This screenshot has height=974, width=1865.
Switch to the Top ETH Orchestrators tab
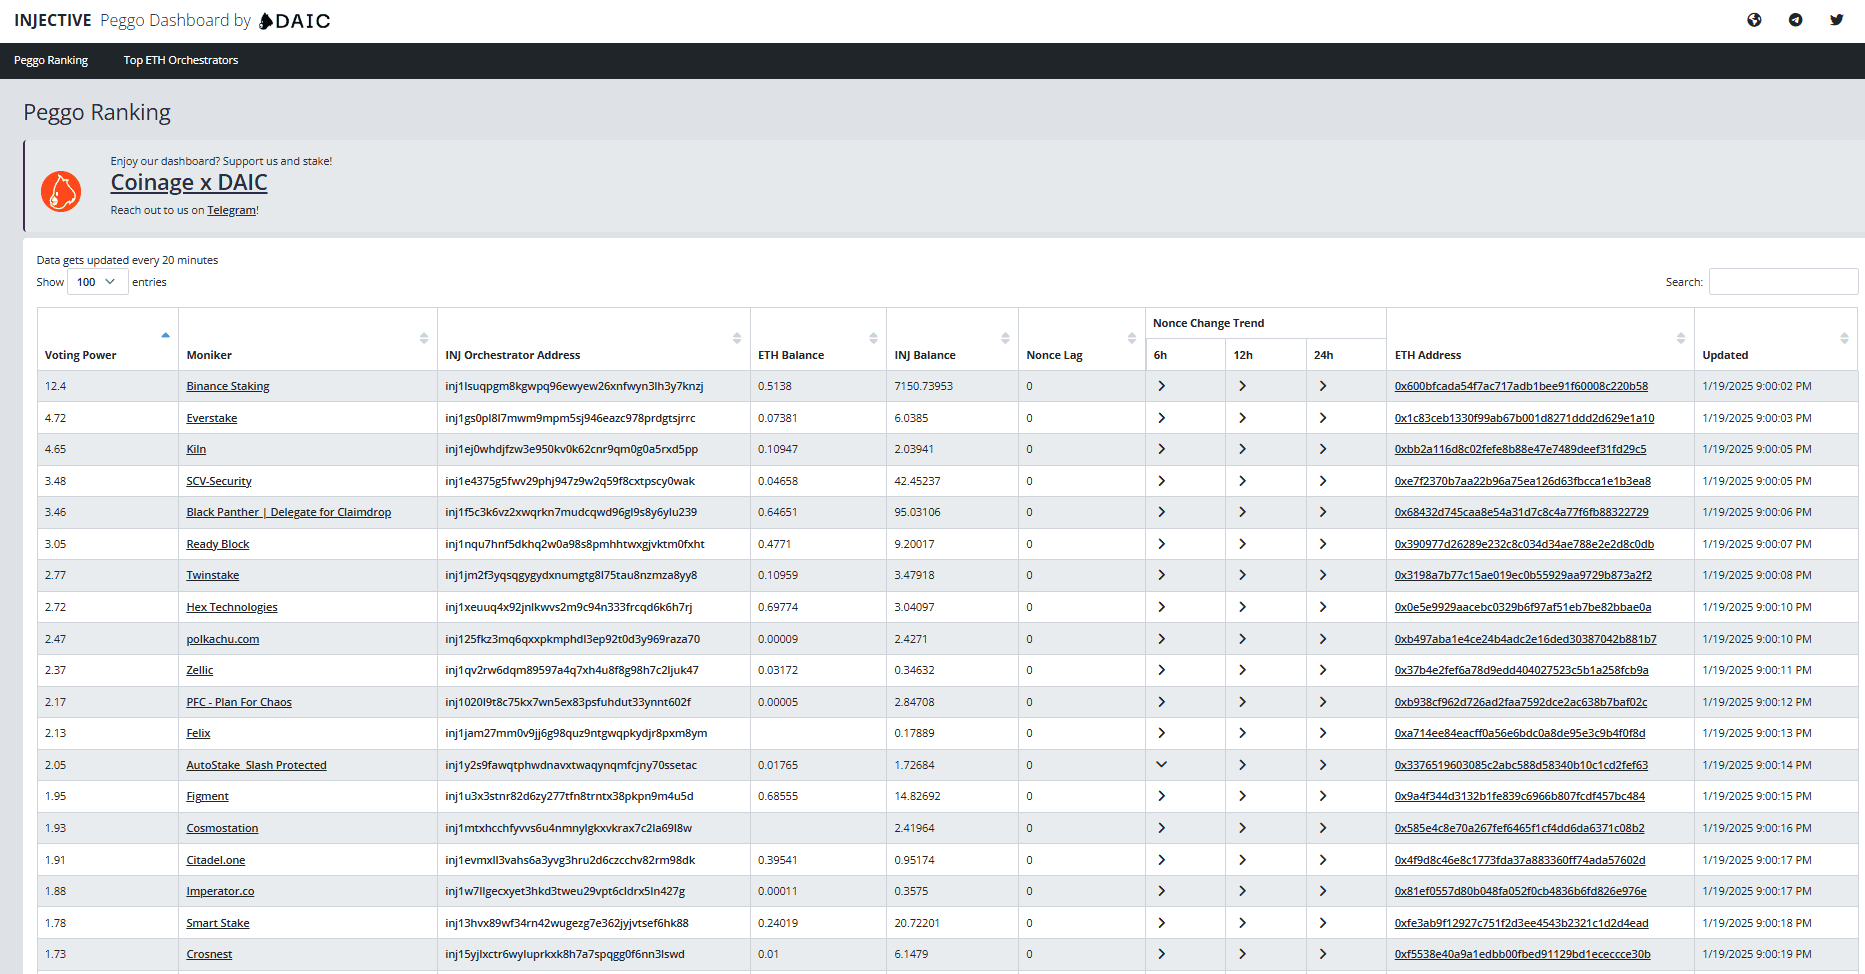coord(180,60)
